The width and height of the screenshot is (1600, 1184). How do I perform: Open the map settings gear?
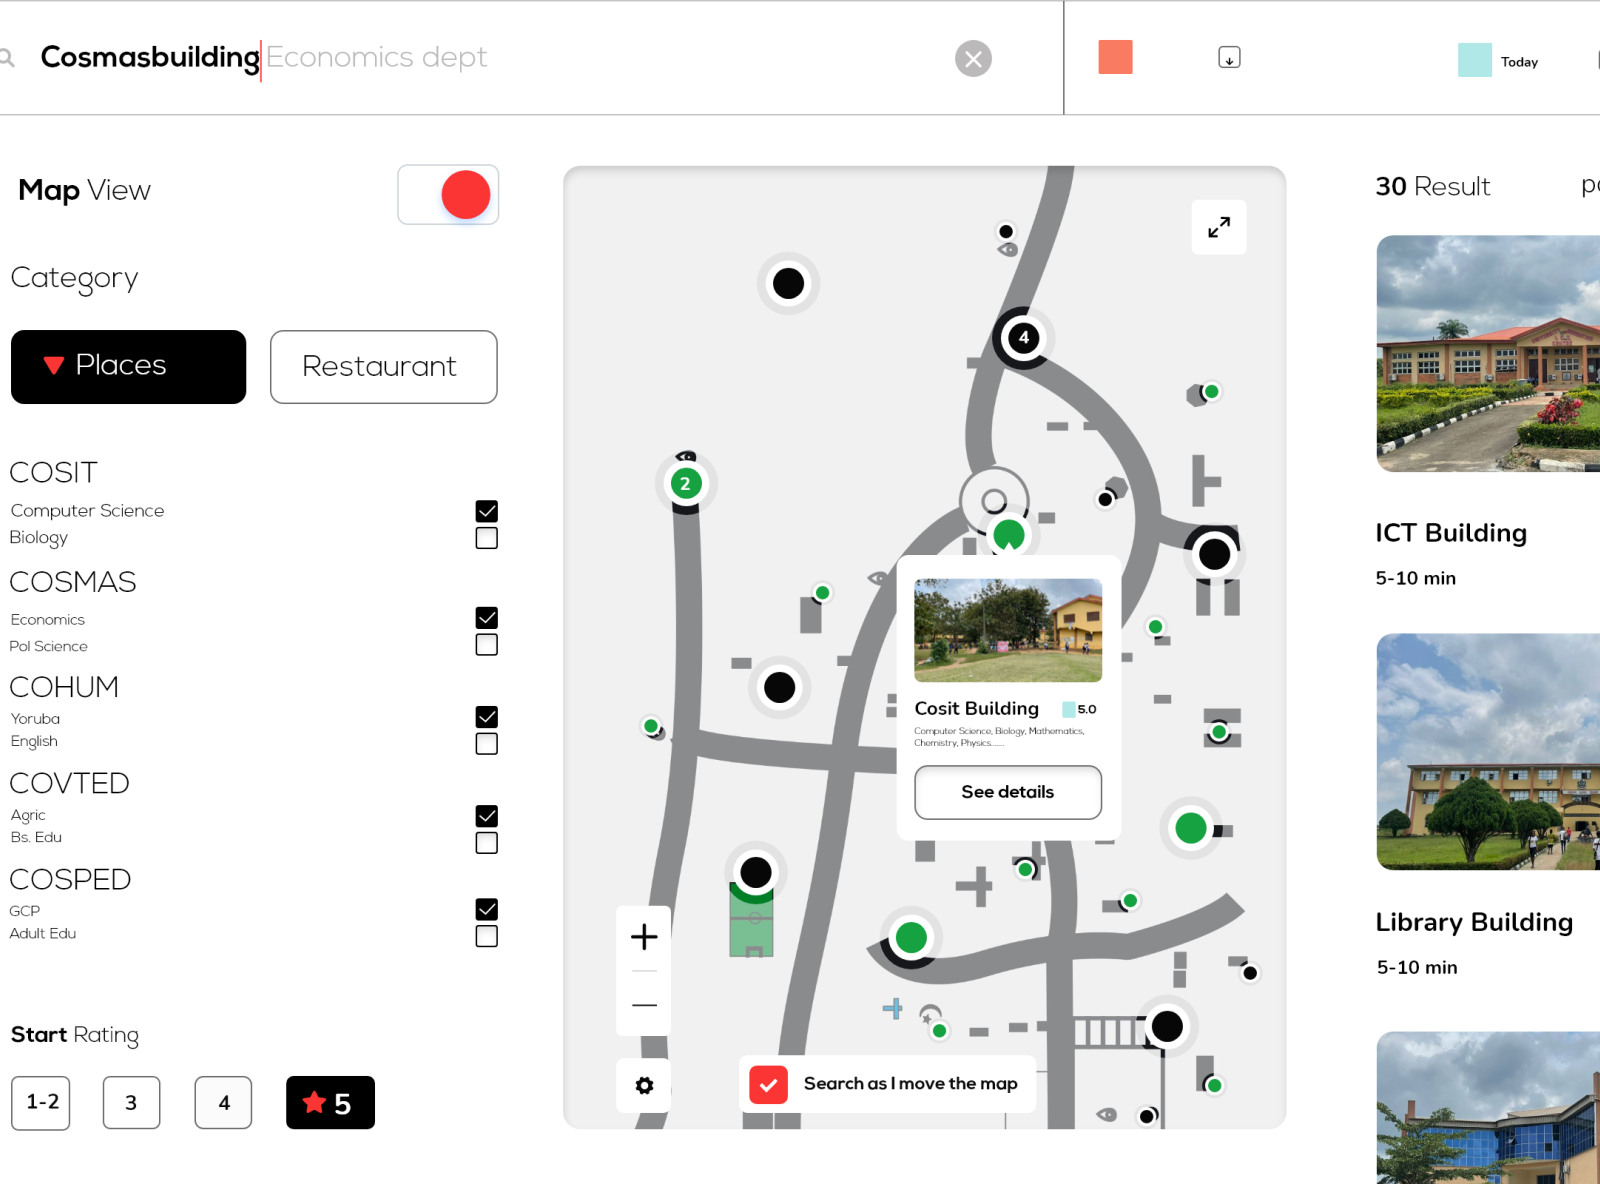pyautogui.click(x=643, y=1085)
